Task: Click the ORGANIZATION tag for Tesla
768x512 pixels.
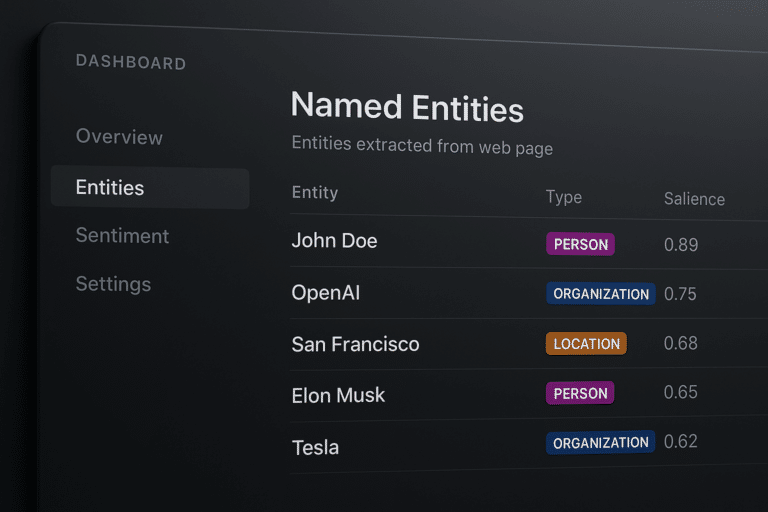Action: 601,443
